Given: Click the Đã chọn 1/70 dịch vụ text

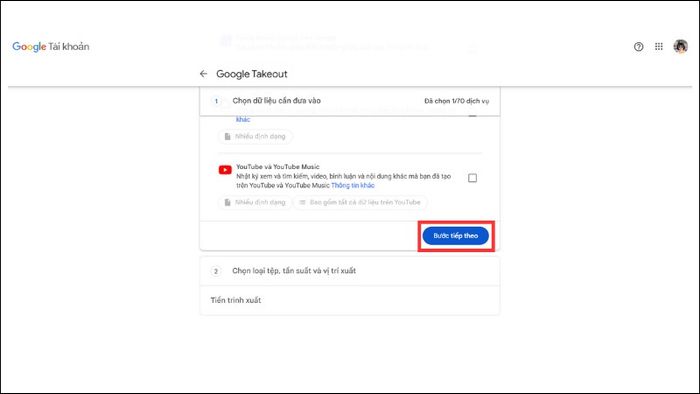Looking at the screenshot, I should 456,101.
